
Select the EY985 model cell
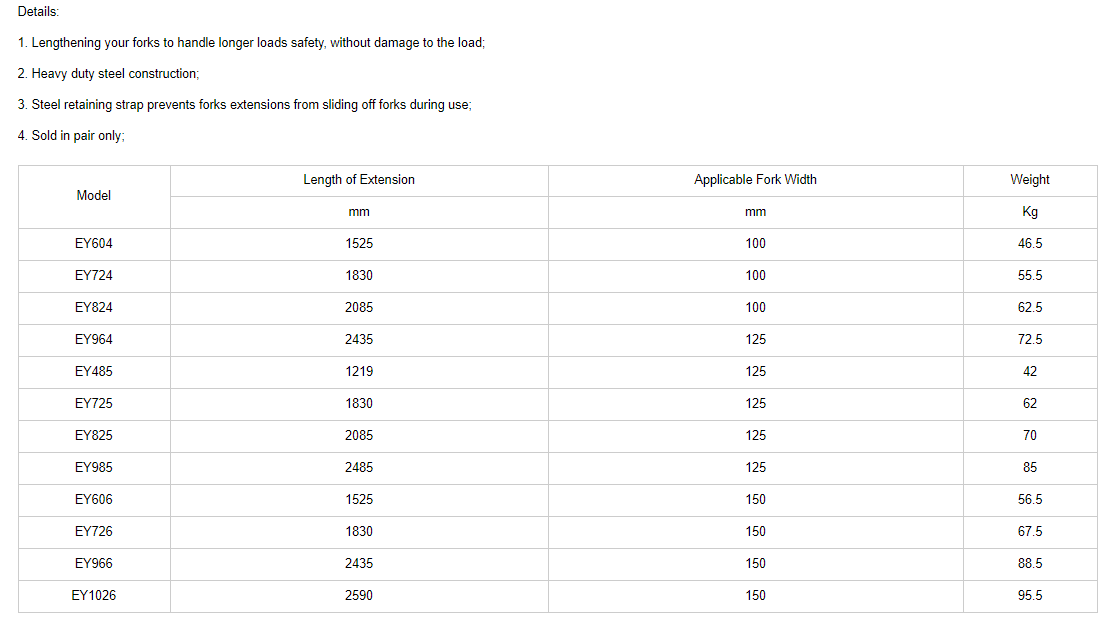(94, 468)
